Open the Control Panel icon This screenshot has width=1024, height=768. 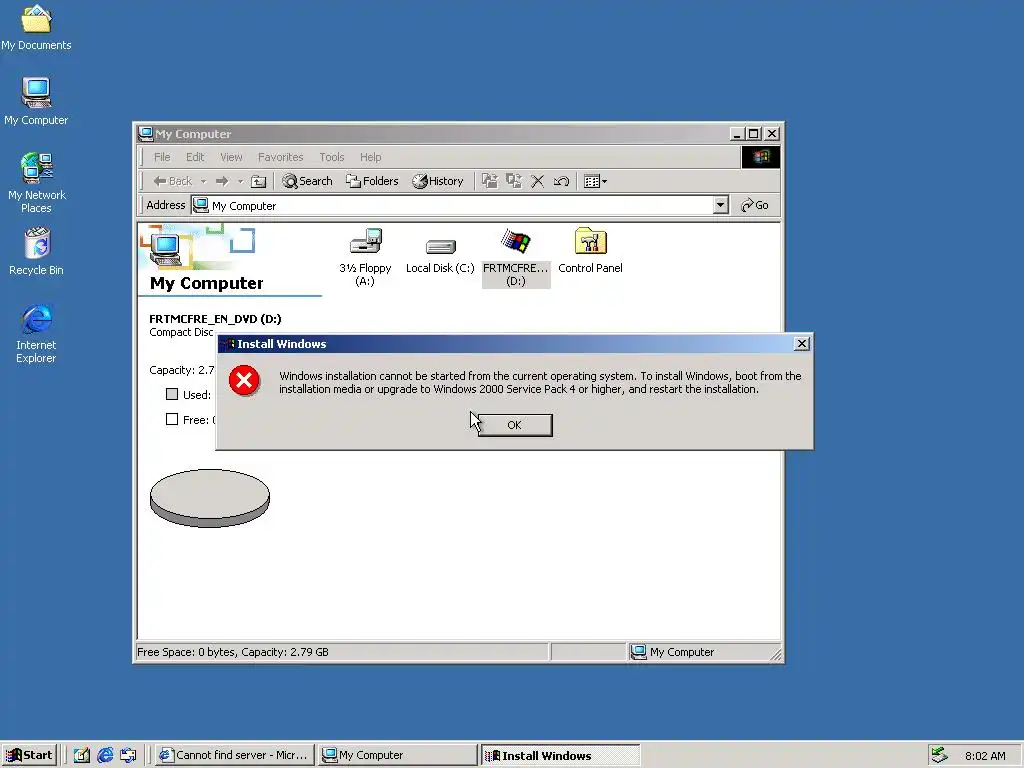(x=590, y=251)
